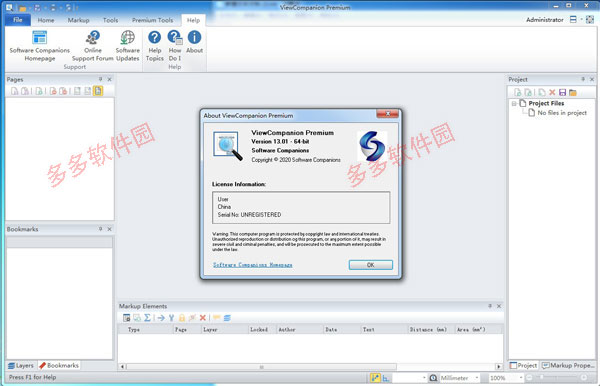Switch to the Markup Properties tab

pos(568,365)
